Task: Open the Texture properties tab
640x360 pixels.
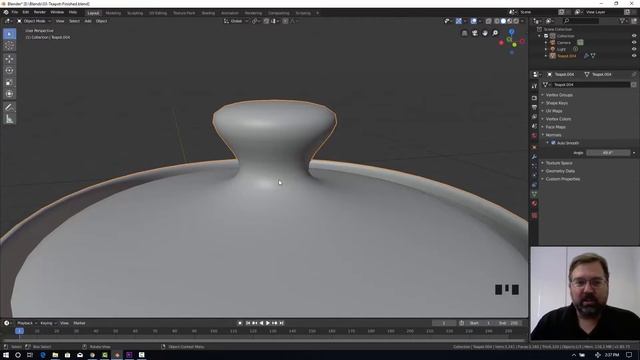Action: coord(534,215)
